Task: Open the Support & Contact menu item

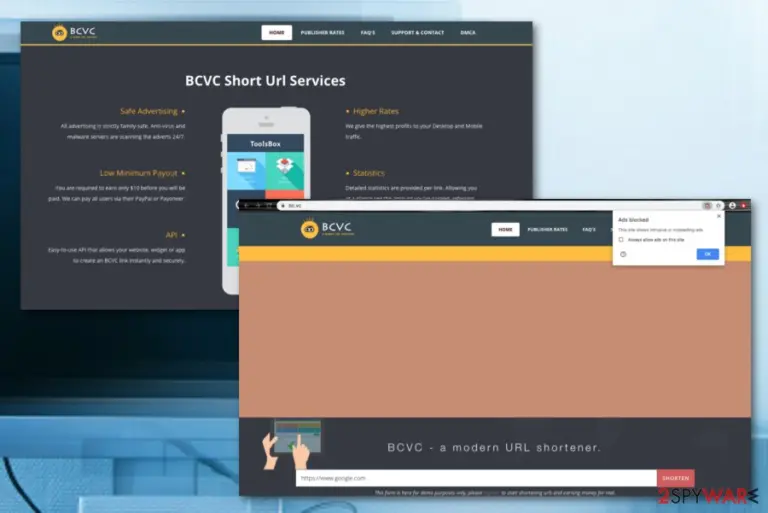Action: [417, 33]
